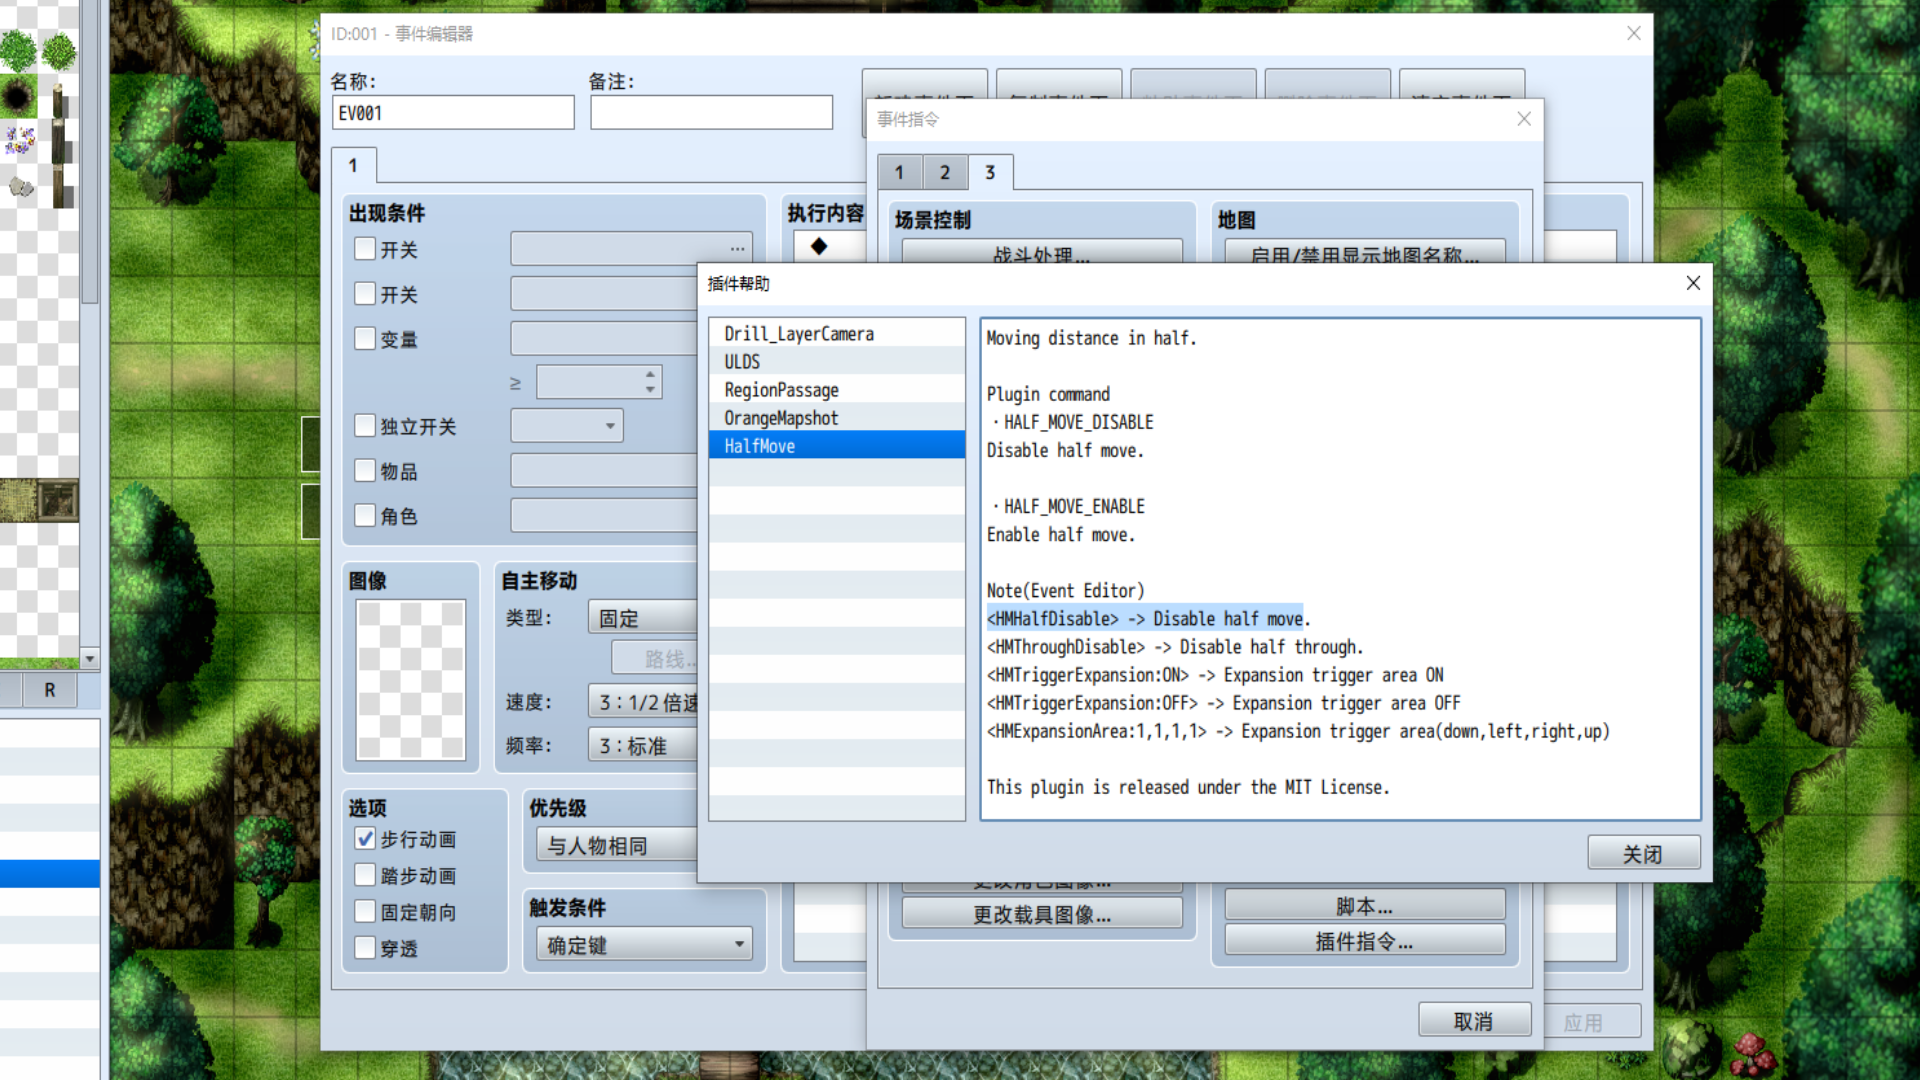Enable 固定朝向 option
The height and width of the screenshot is (1080, 1920).
tap(365, 911)
